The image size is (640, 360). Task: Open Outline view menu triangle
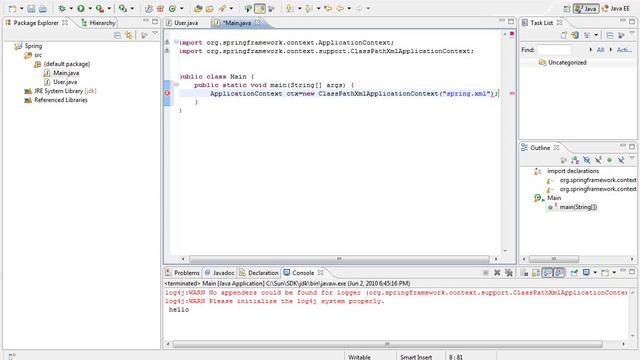632,159
